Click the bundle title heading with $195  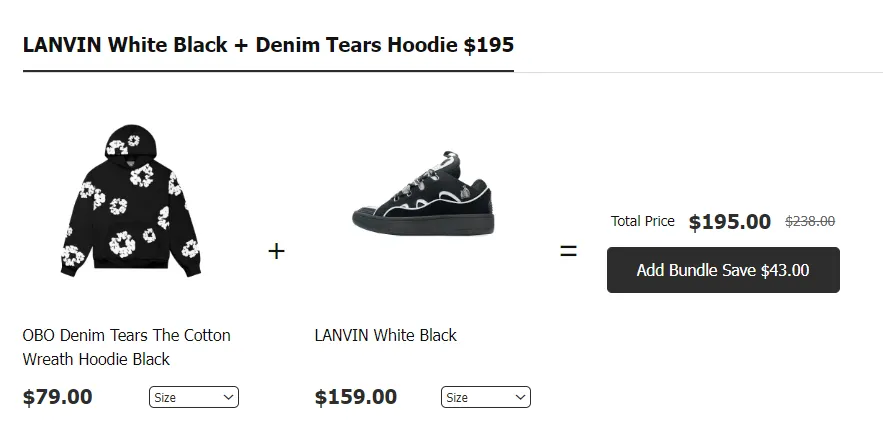coord(268,45)
